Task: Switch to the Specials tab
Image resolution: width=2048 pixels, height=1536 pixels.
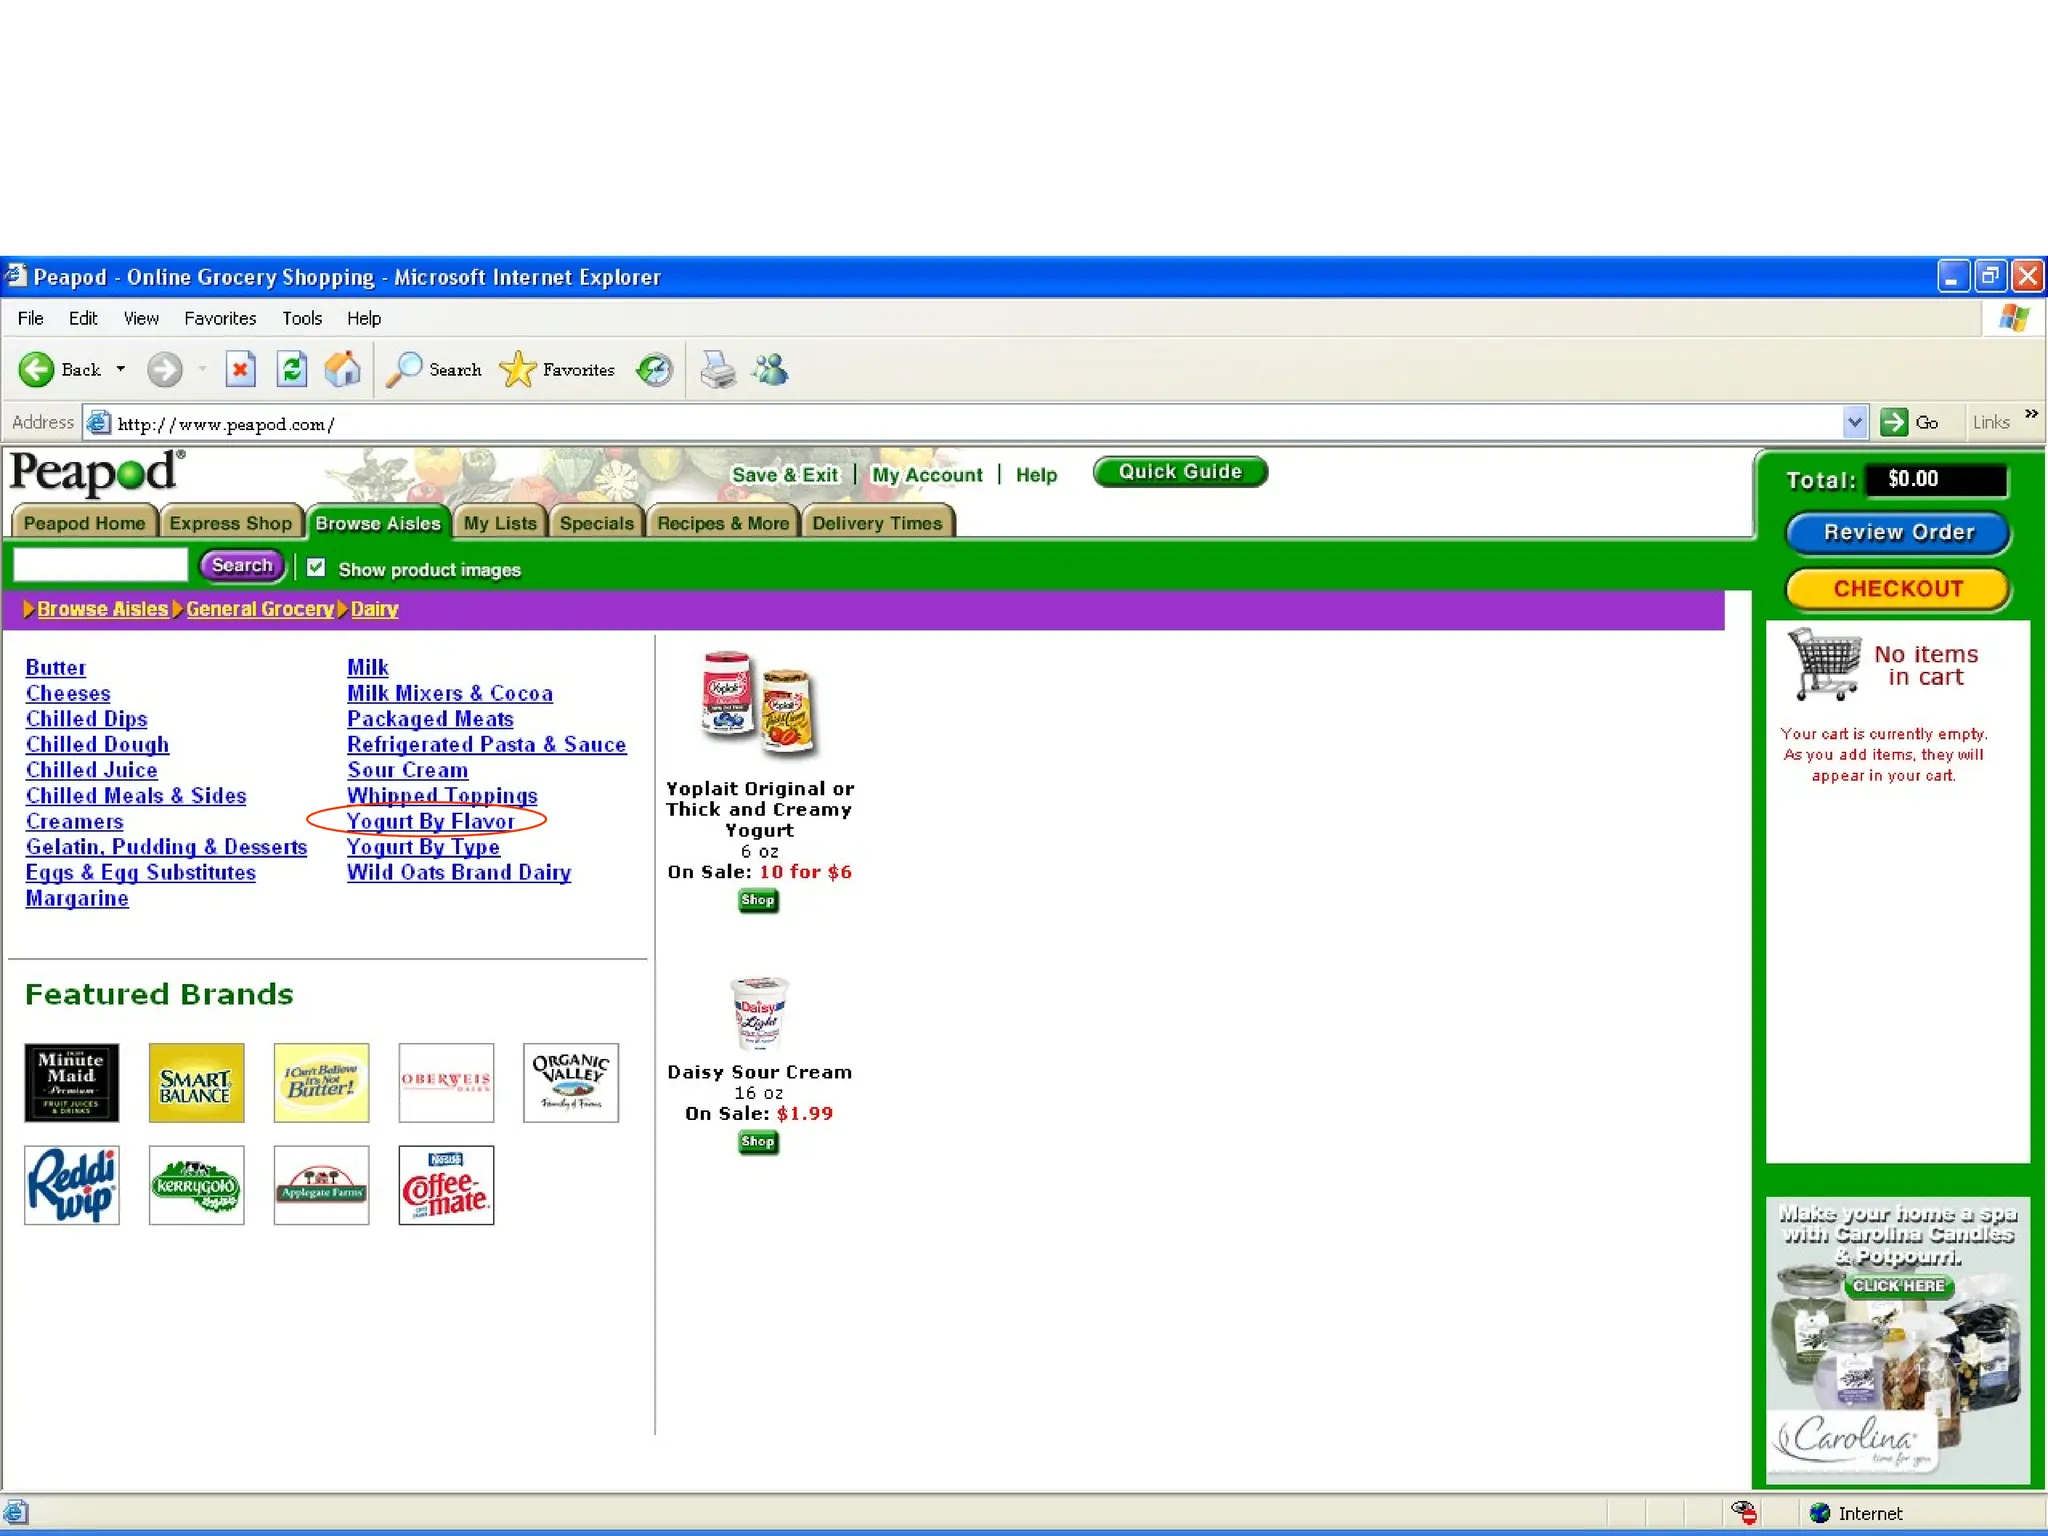Action: coord(596,523)
